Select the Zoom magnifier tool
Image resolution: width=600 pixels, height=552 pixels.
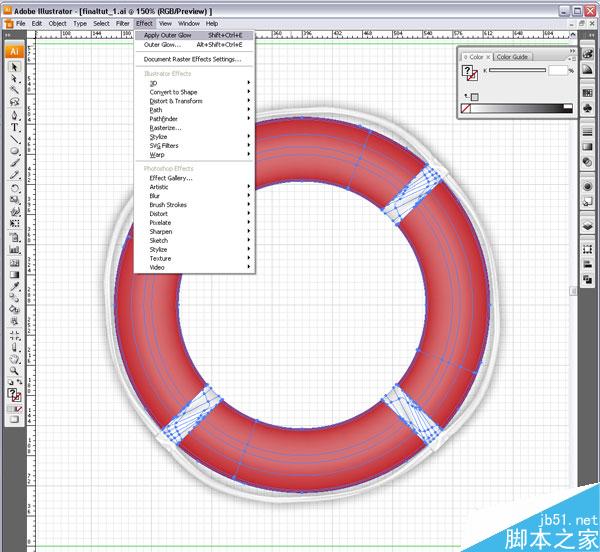point(15,371)
